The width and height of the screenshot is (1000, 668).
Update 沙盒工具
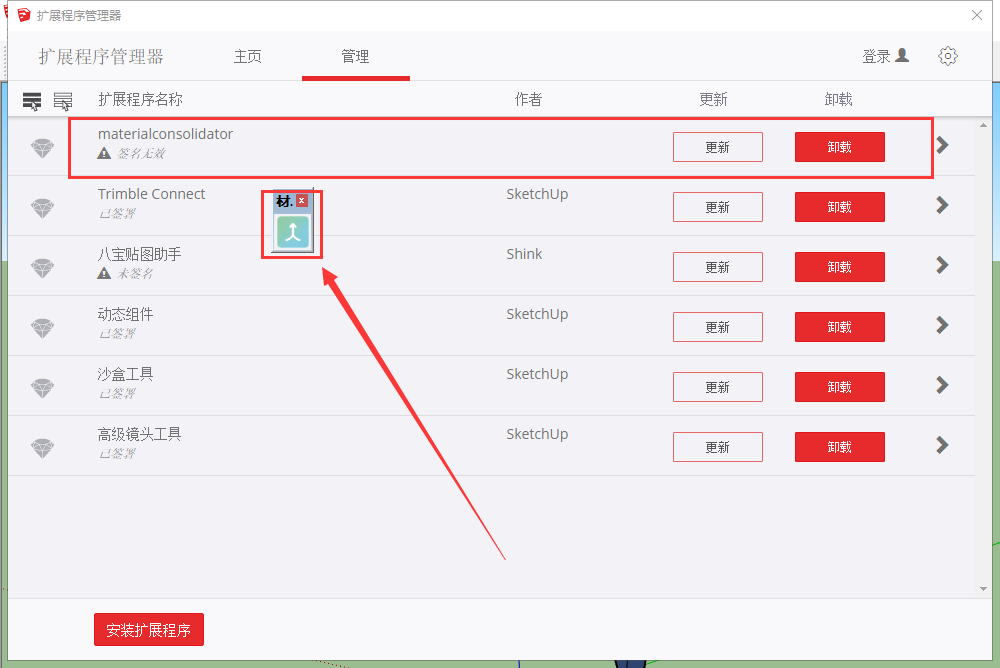(717, 387)
